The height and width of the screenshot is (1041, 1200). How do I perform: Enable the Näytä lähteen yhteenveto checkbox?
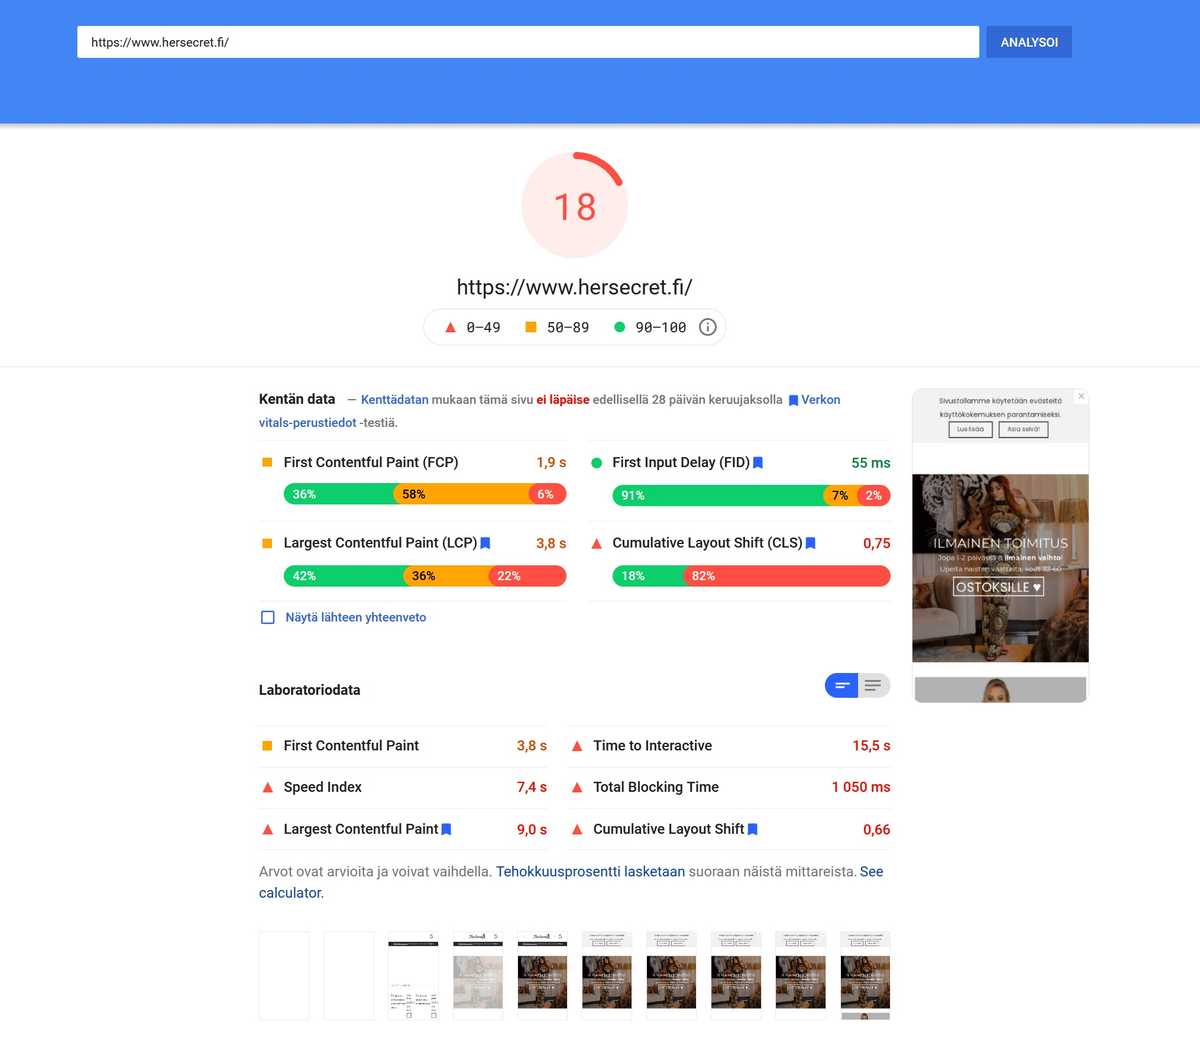pyautogui.click(x=267, y=617)
